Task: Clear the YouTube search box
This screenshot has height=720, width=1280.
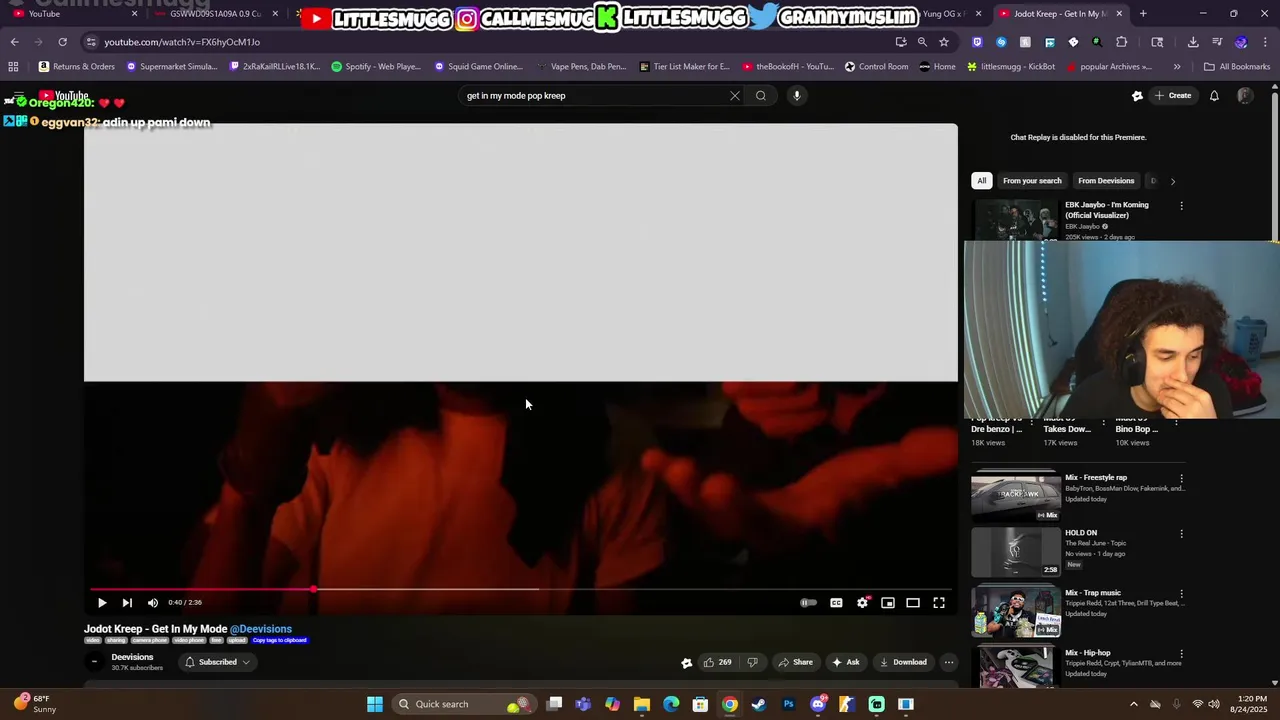Action: pos(735,96)
